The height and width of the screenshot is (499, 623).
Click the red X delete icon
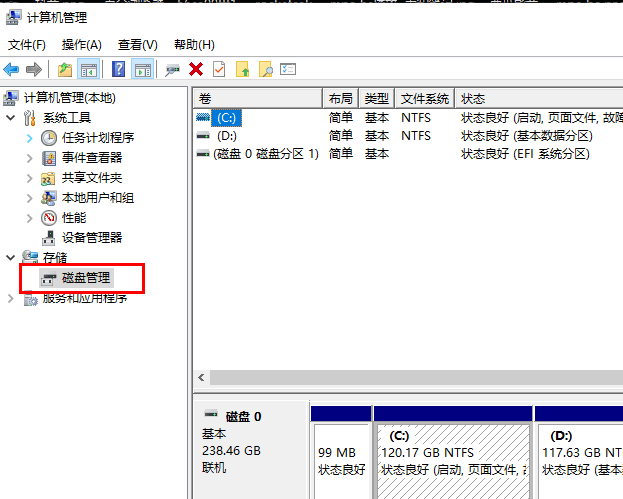196,70
